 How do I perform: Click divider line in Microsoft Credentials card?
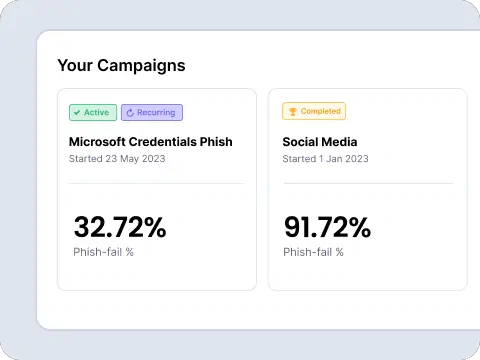[156, 183]
